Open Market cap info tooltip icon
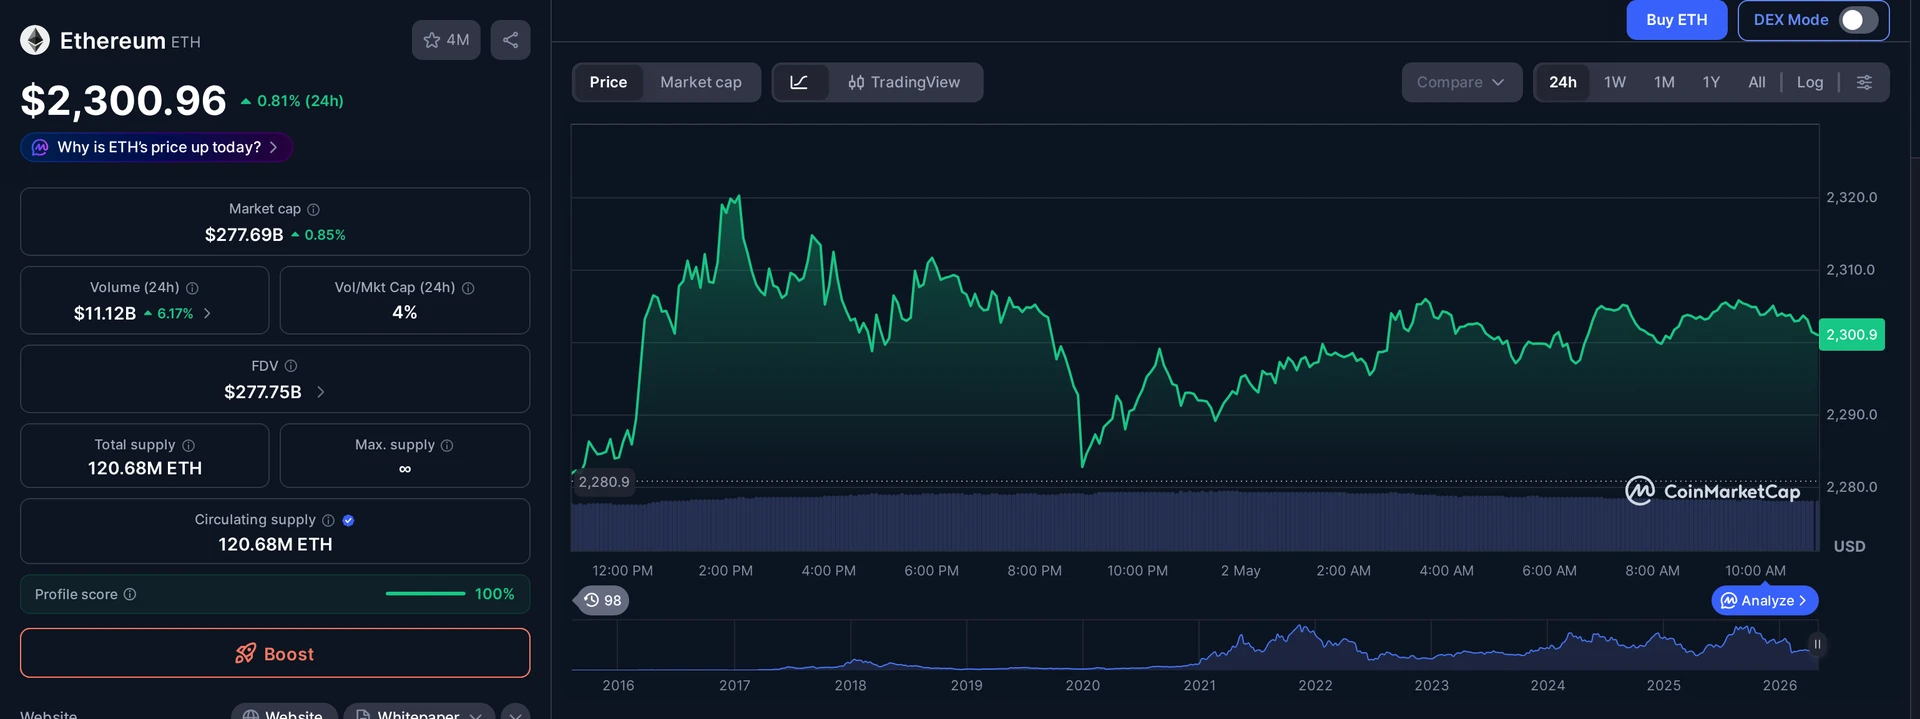The width and height of the screenshot is (1920, 719). coord(313,209)
